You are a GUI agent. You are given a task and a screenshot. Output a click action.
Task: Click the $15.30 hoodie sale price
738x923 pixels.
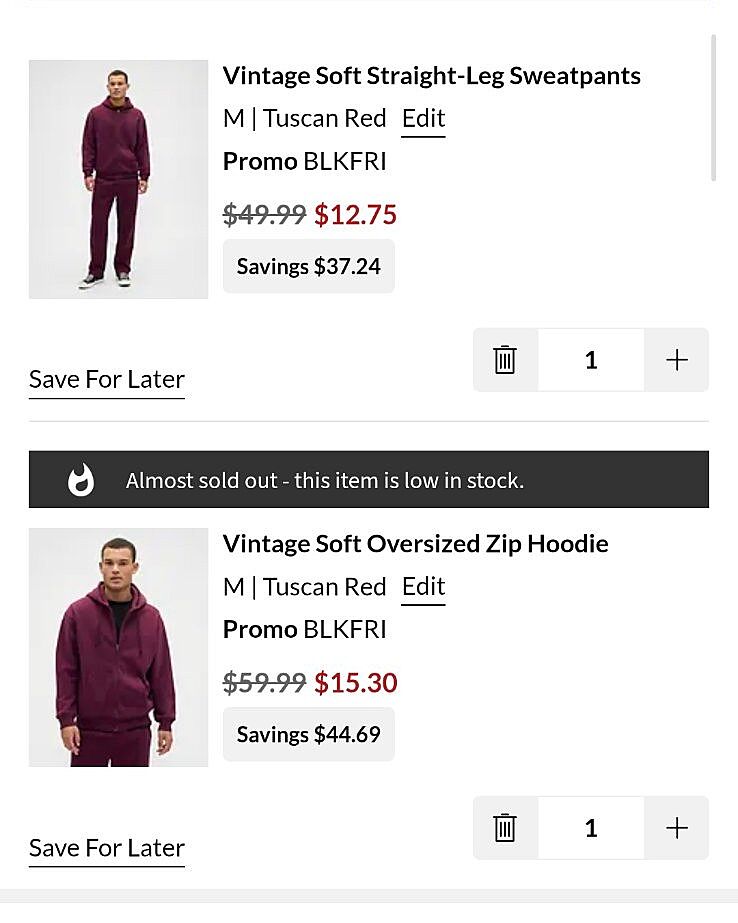click(x=356, y=683)
